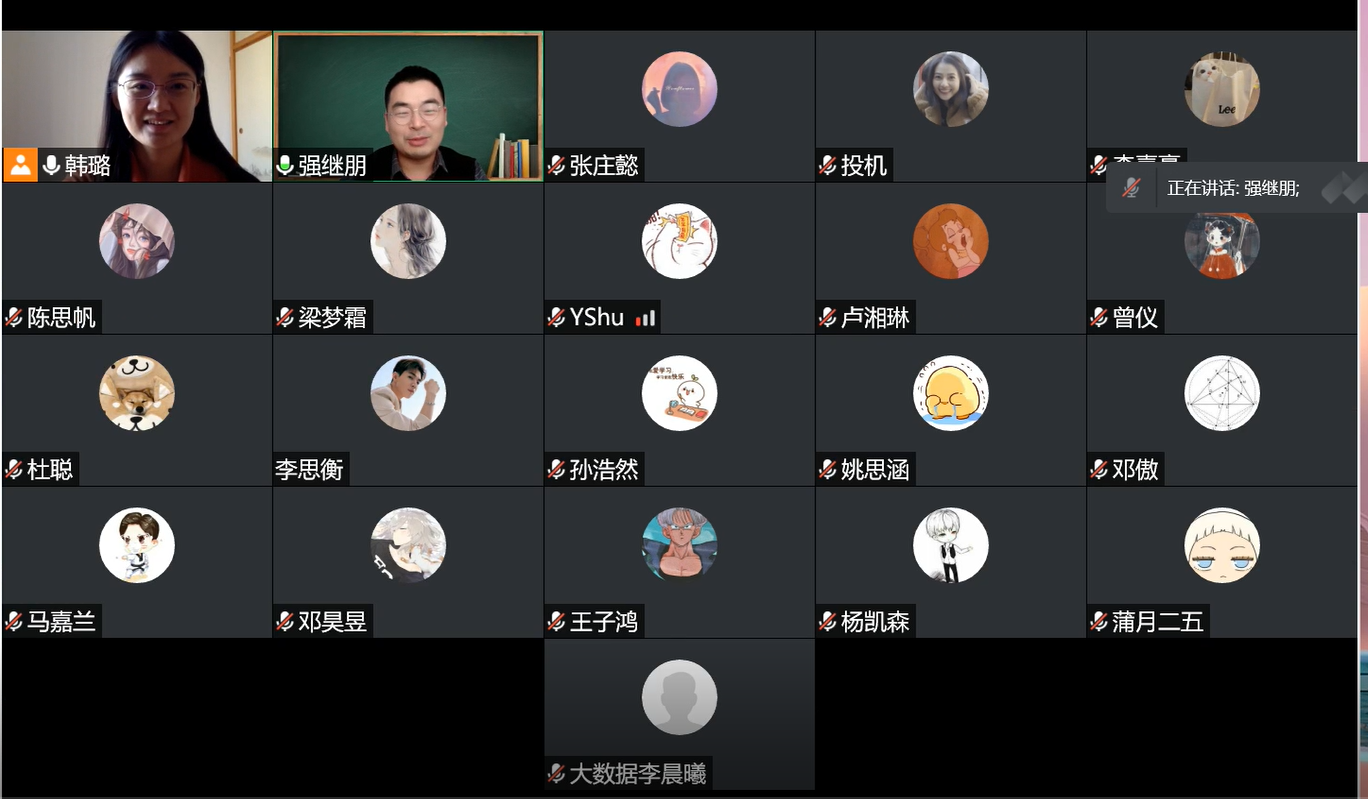The height and width of the screenshot is (799, 1368).
Task: Select 韩璐's video feed
Action: [x=137, y=106]
